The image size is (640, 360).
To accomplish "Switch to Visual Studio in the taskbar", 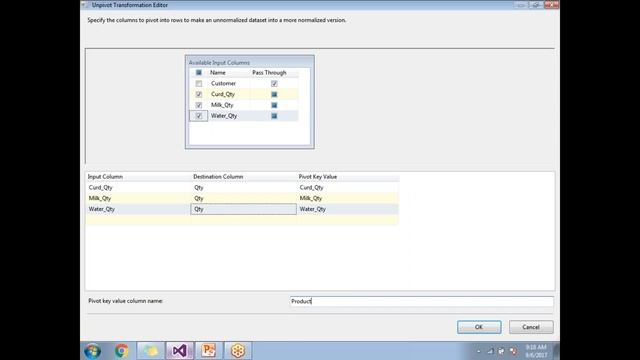I will coord(180,351).
